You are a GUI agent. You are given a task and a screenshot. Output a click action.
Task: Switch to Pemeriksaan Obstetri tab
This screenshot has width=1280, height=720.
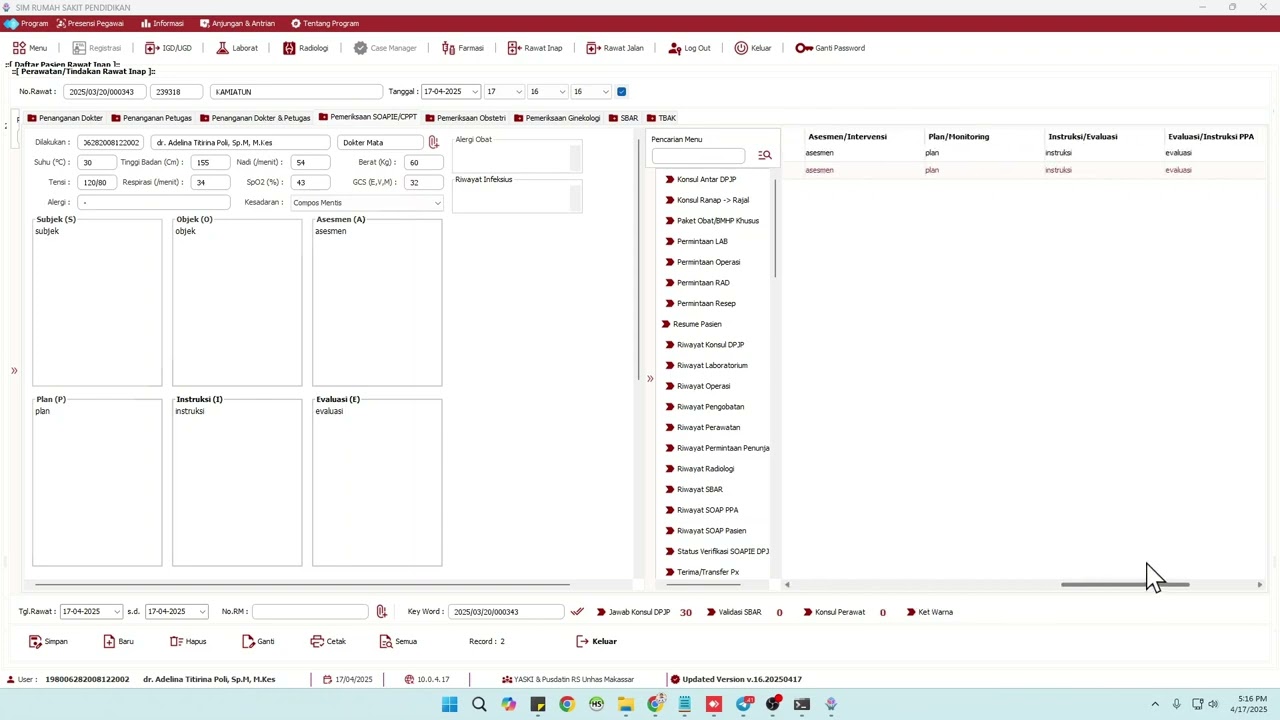pos(465,118)
